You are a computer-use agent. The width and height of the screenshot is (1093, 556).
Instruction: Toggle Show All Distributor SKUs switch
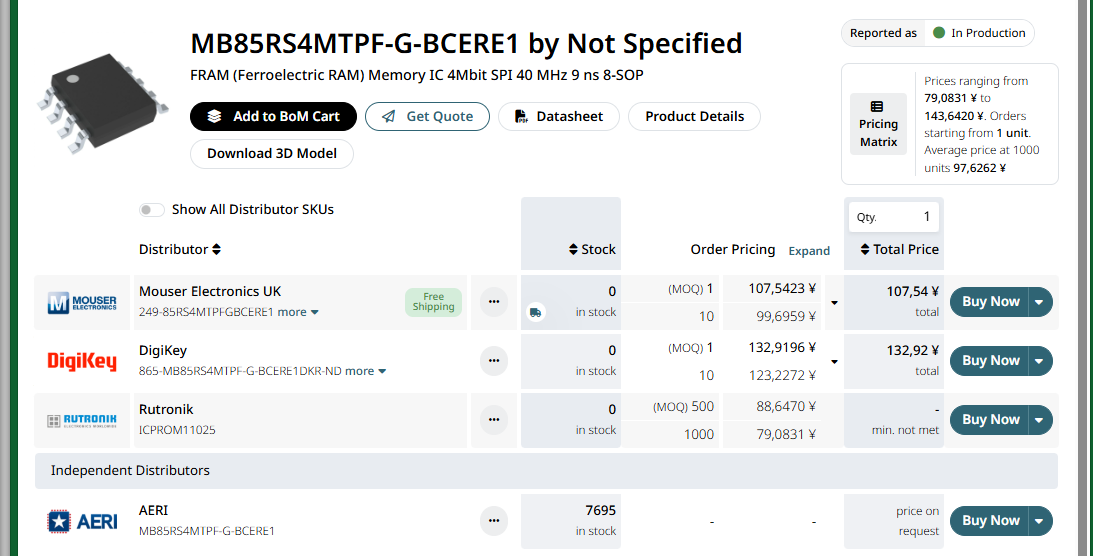[152, 210]
